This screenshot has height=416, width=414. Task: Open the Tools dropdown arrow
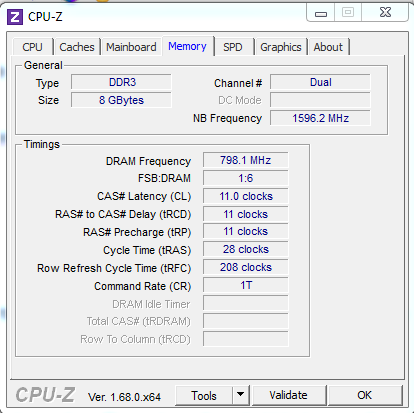(x=240, y=395)
